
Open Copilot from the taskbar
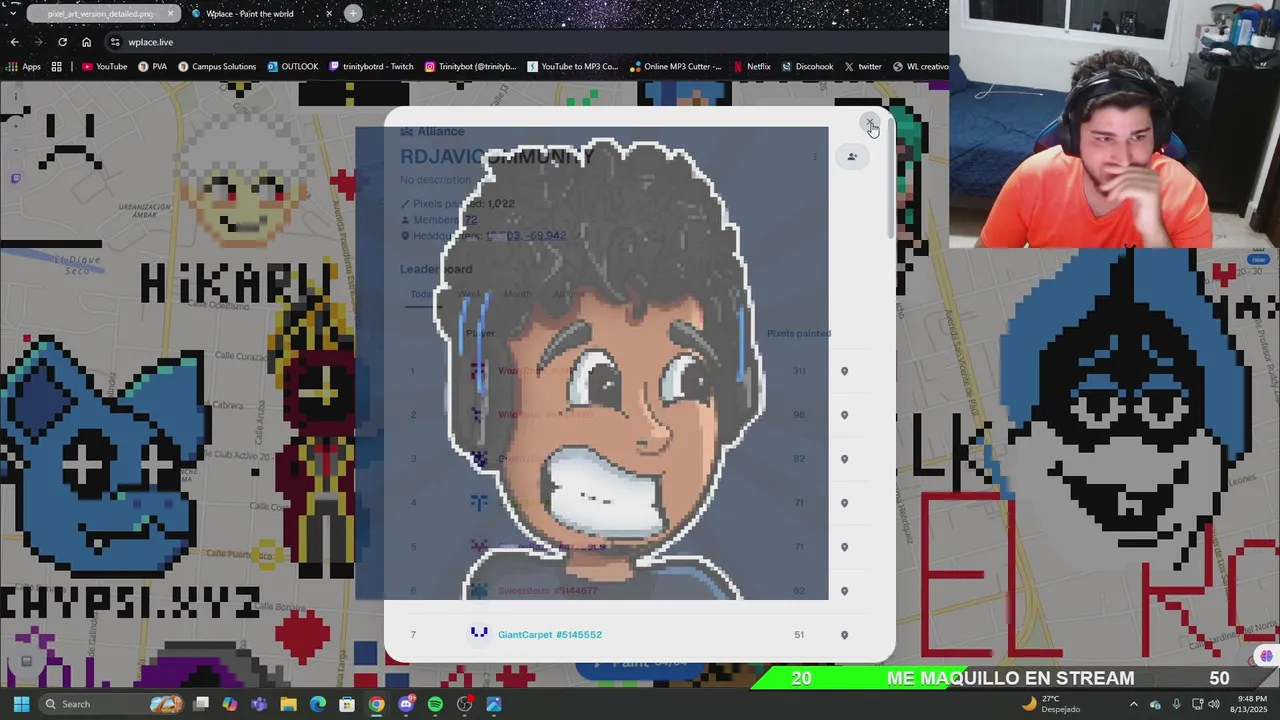pyautogui.click(x=230, y=704)
